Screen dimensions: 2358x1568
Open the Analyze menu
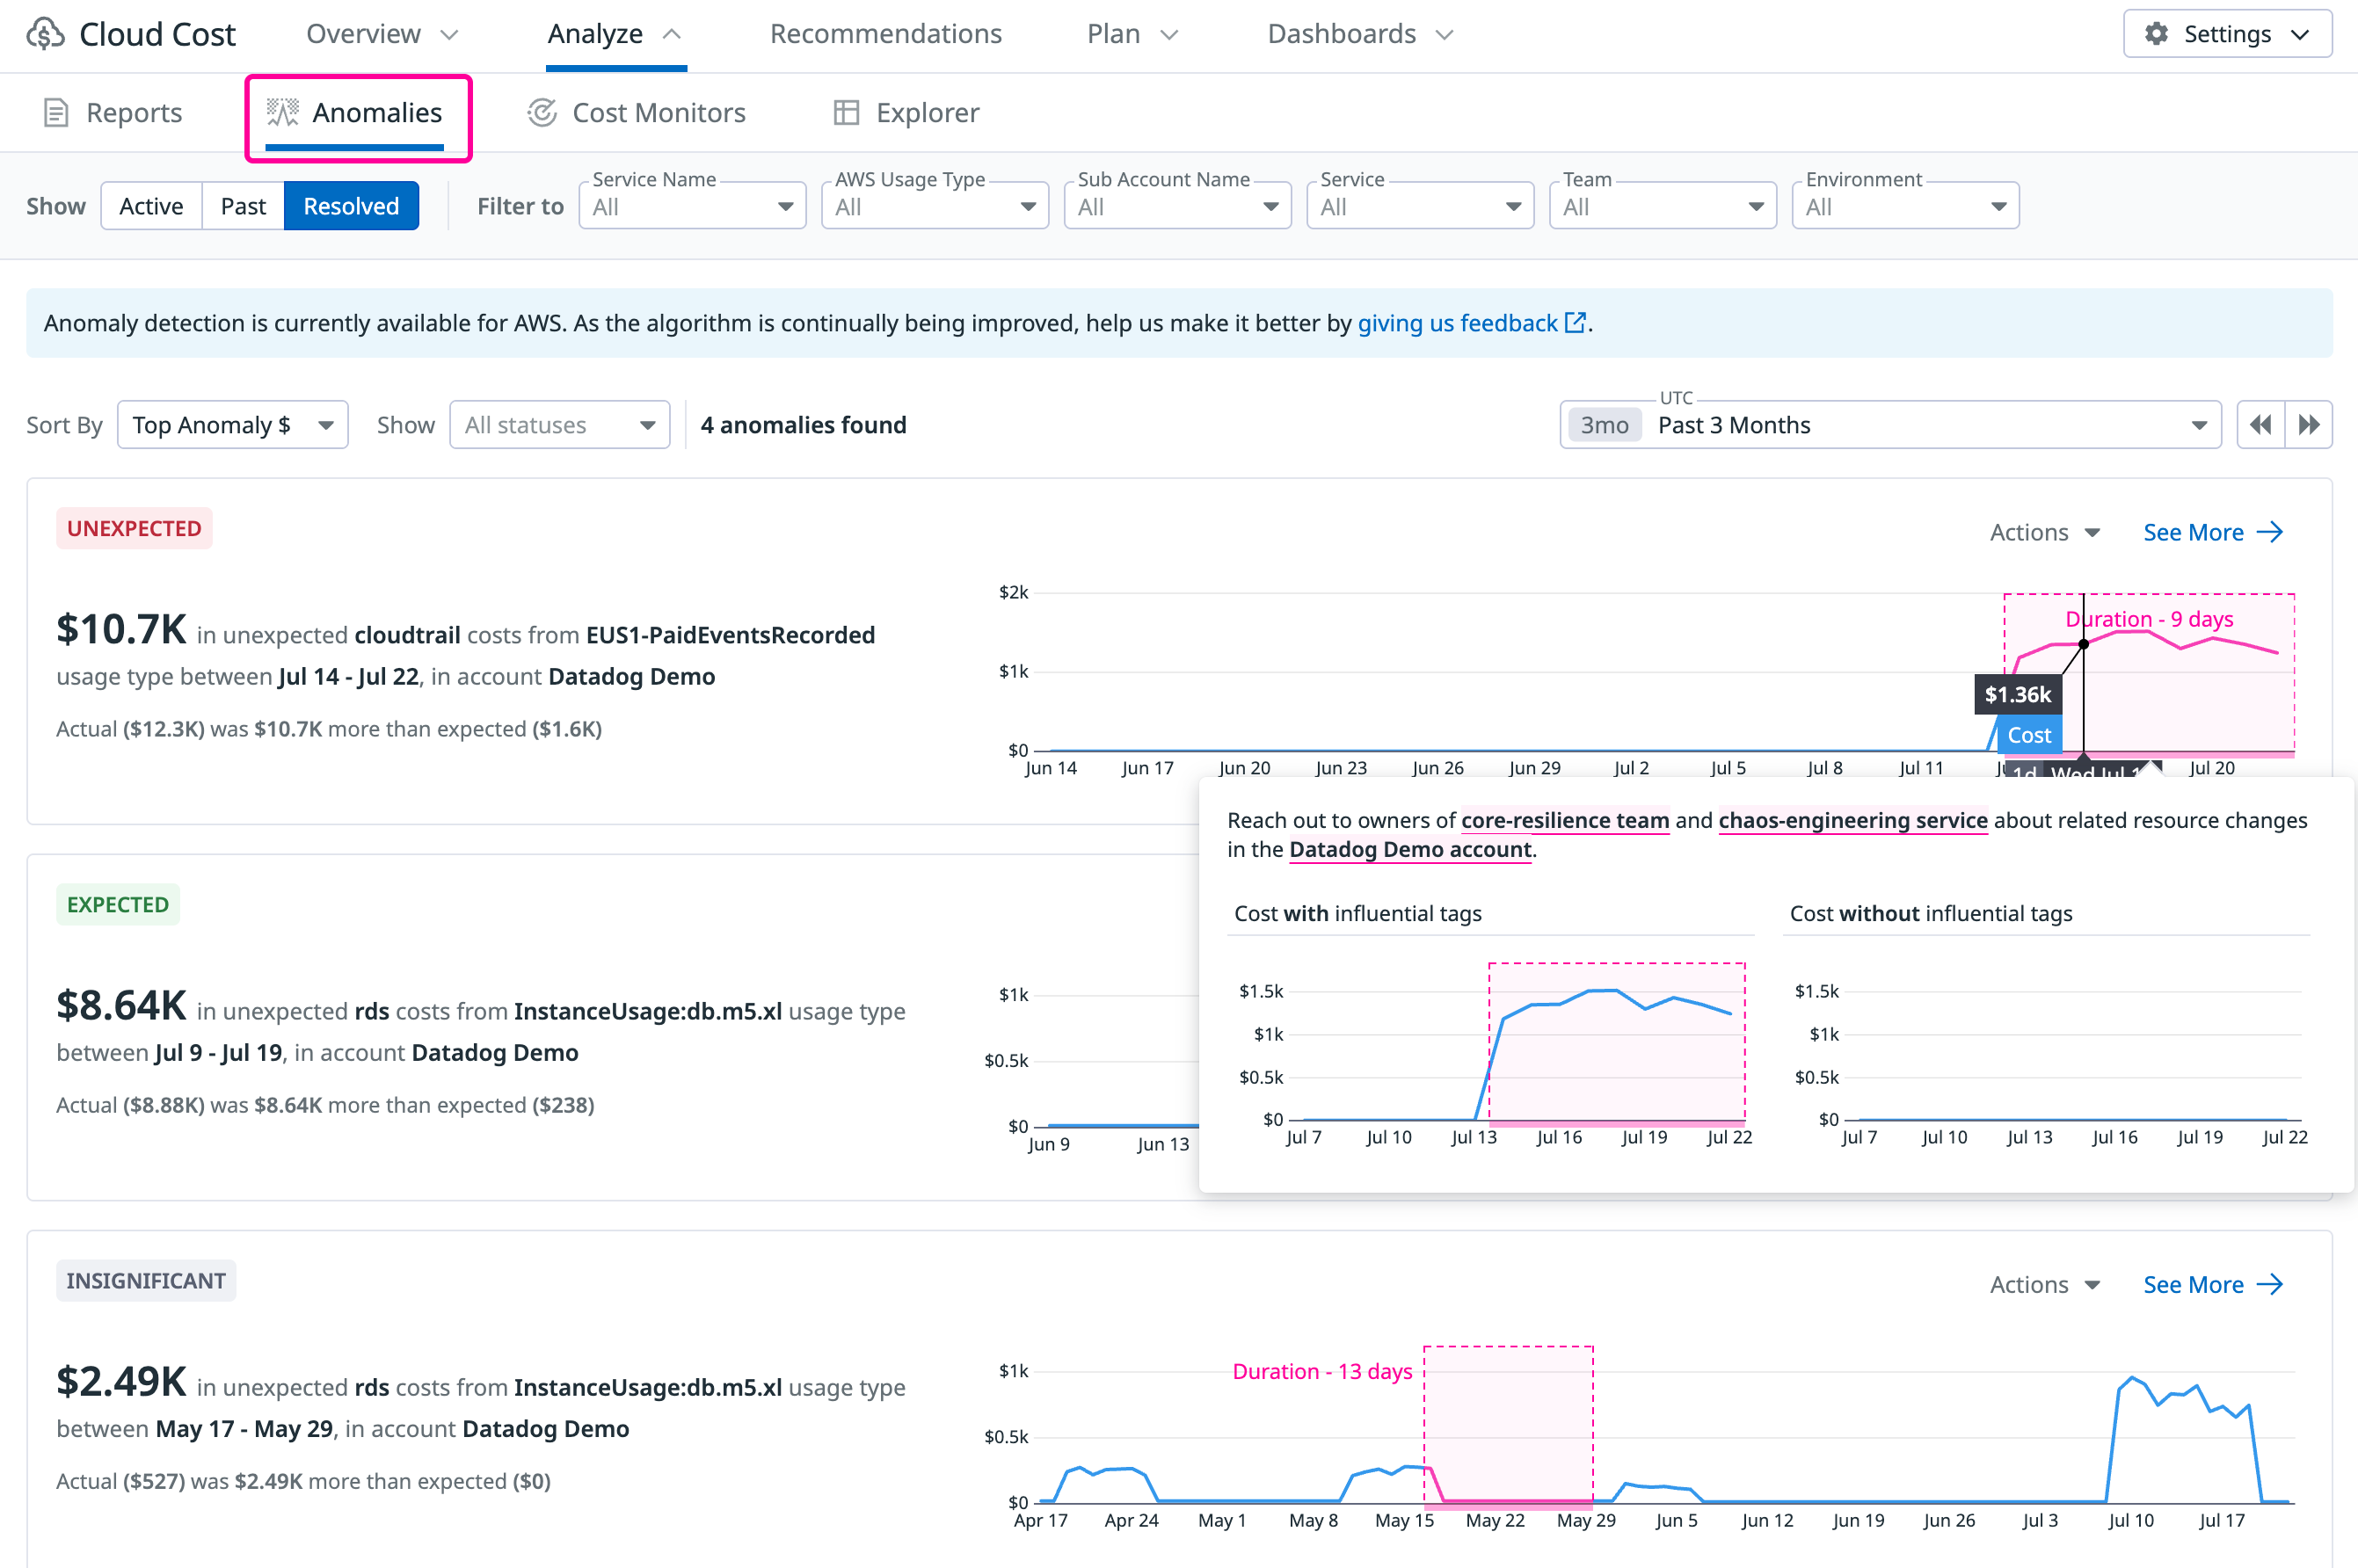tap(615, 34)
